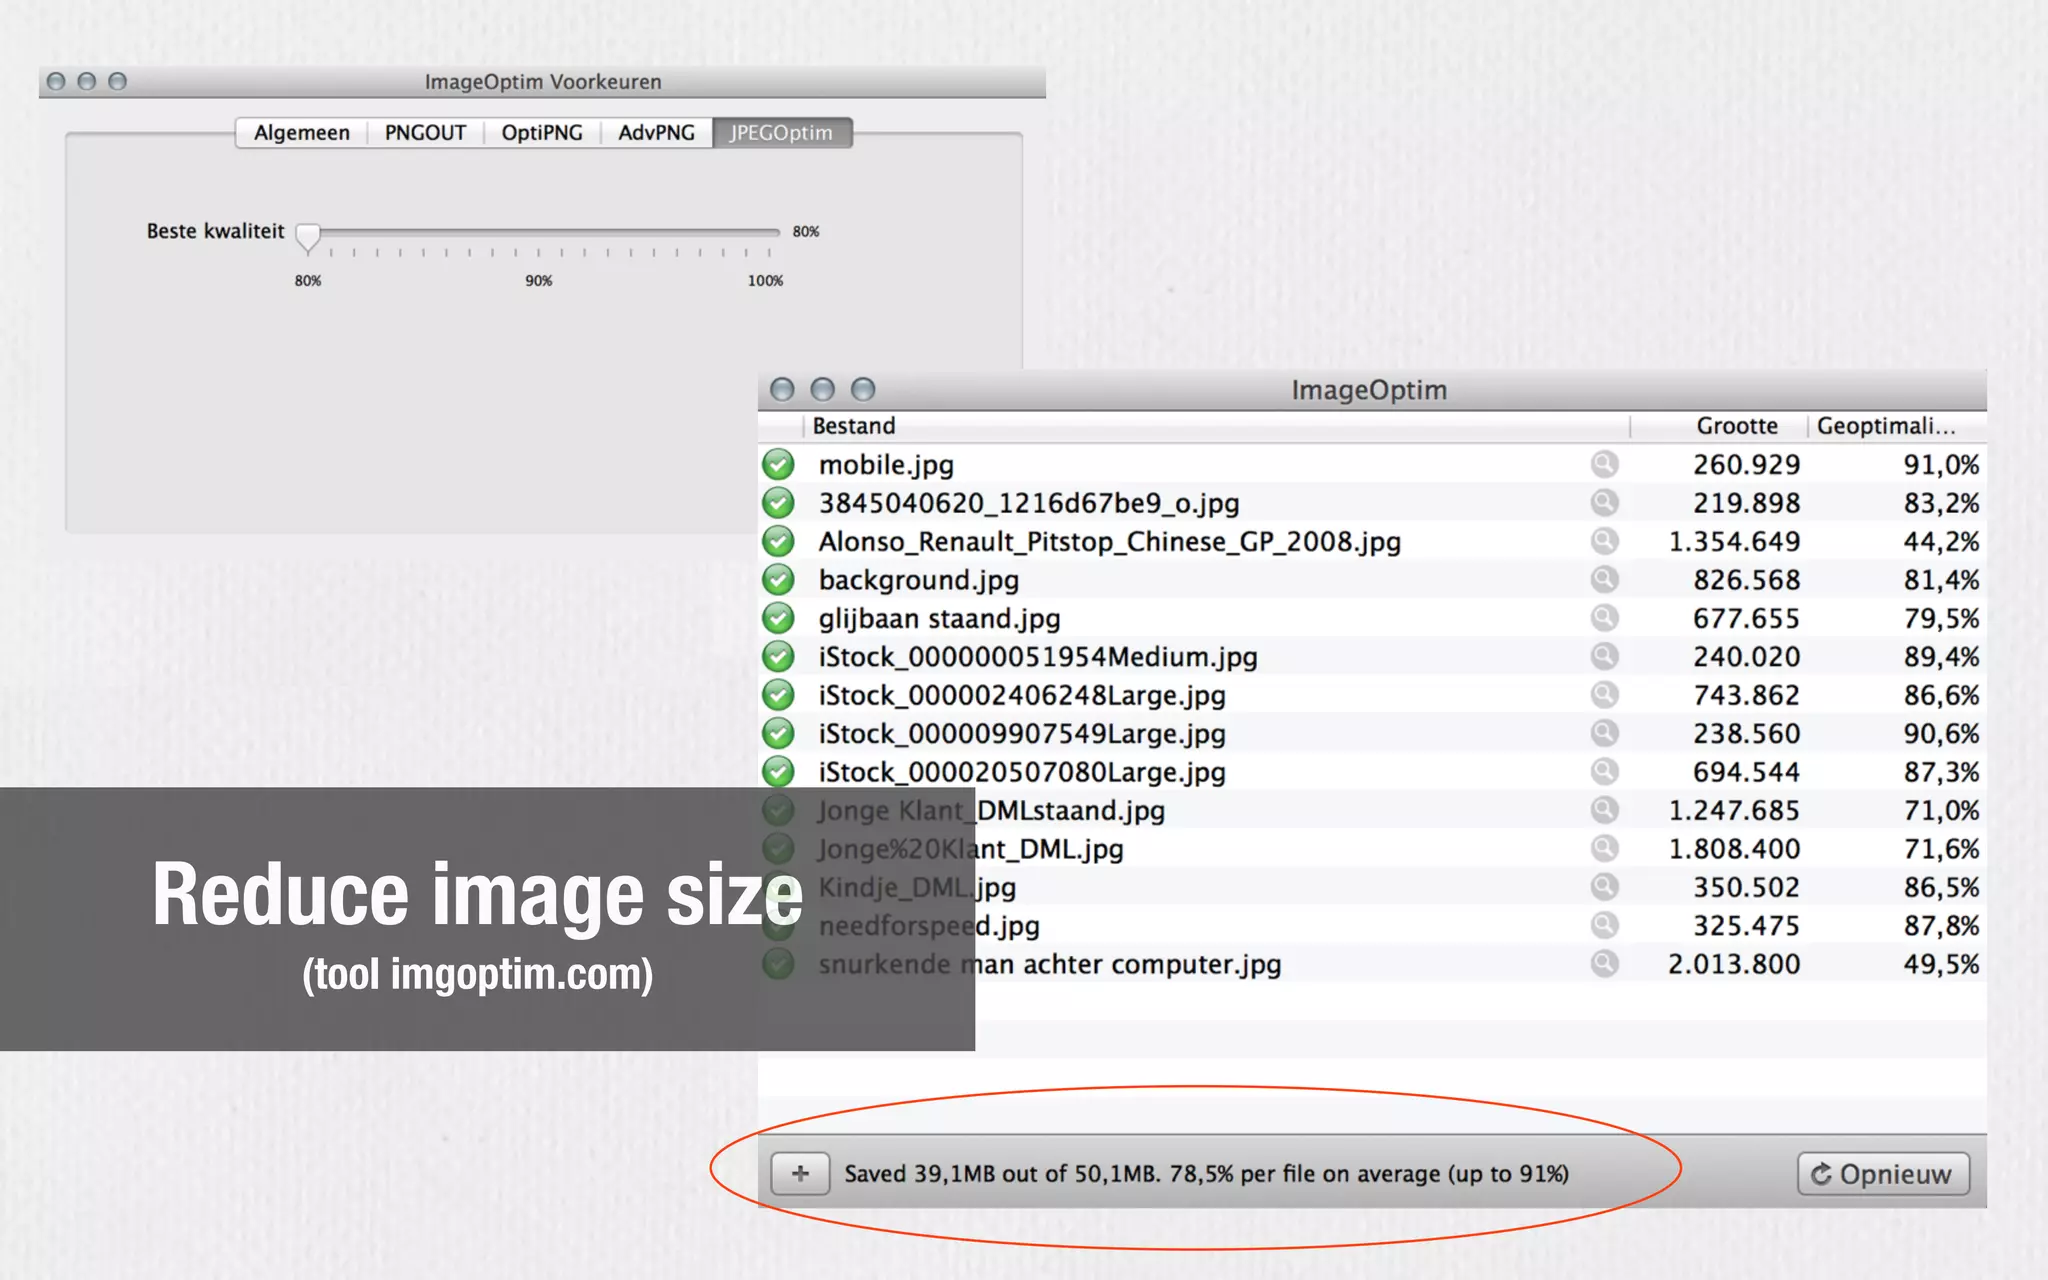Select the OptiPNG tab
Viewport: 2048px width, 1280px height.
(542, 133)
